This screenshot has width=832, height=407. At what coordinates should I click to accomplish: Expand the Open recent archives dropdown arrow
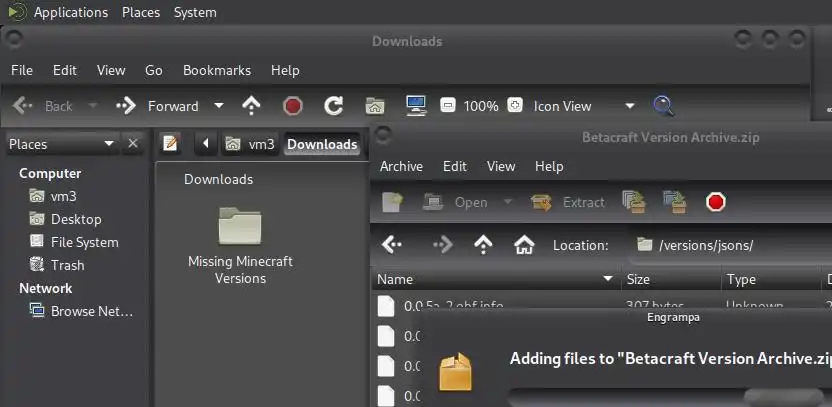pos(507,202)
